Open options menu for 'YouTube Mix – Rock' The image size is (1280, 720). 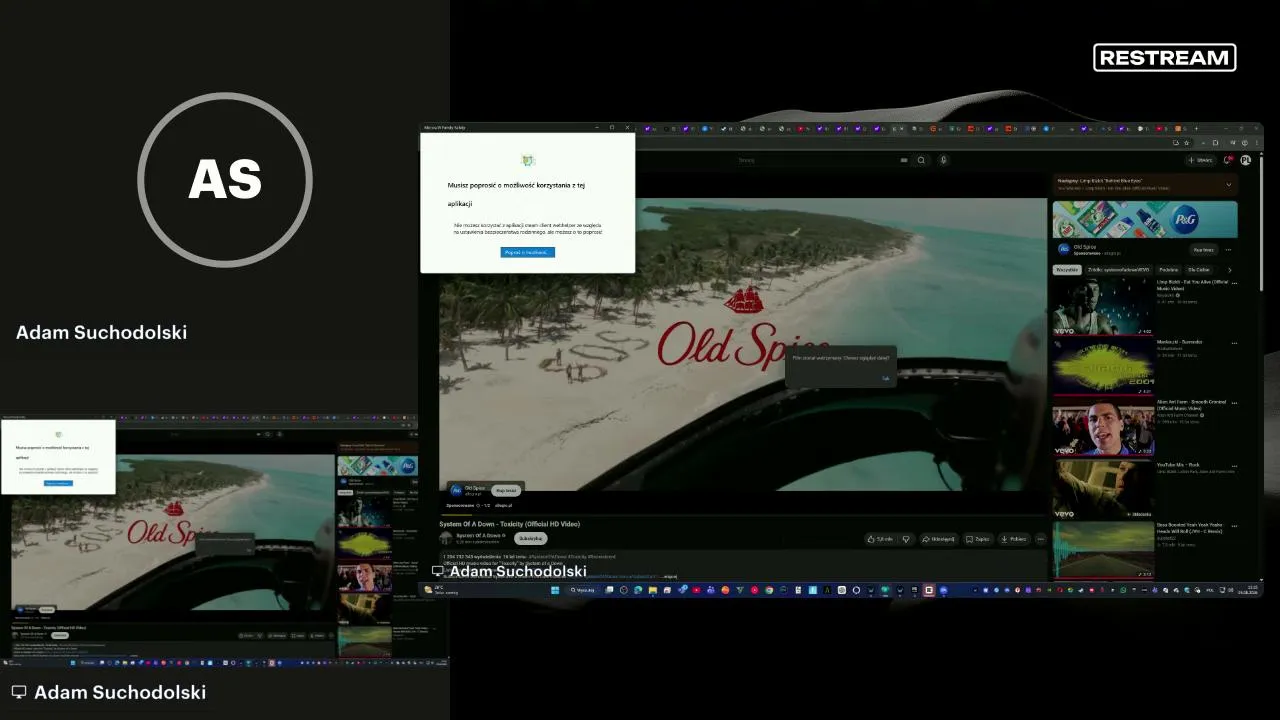(1234, 466)
